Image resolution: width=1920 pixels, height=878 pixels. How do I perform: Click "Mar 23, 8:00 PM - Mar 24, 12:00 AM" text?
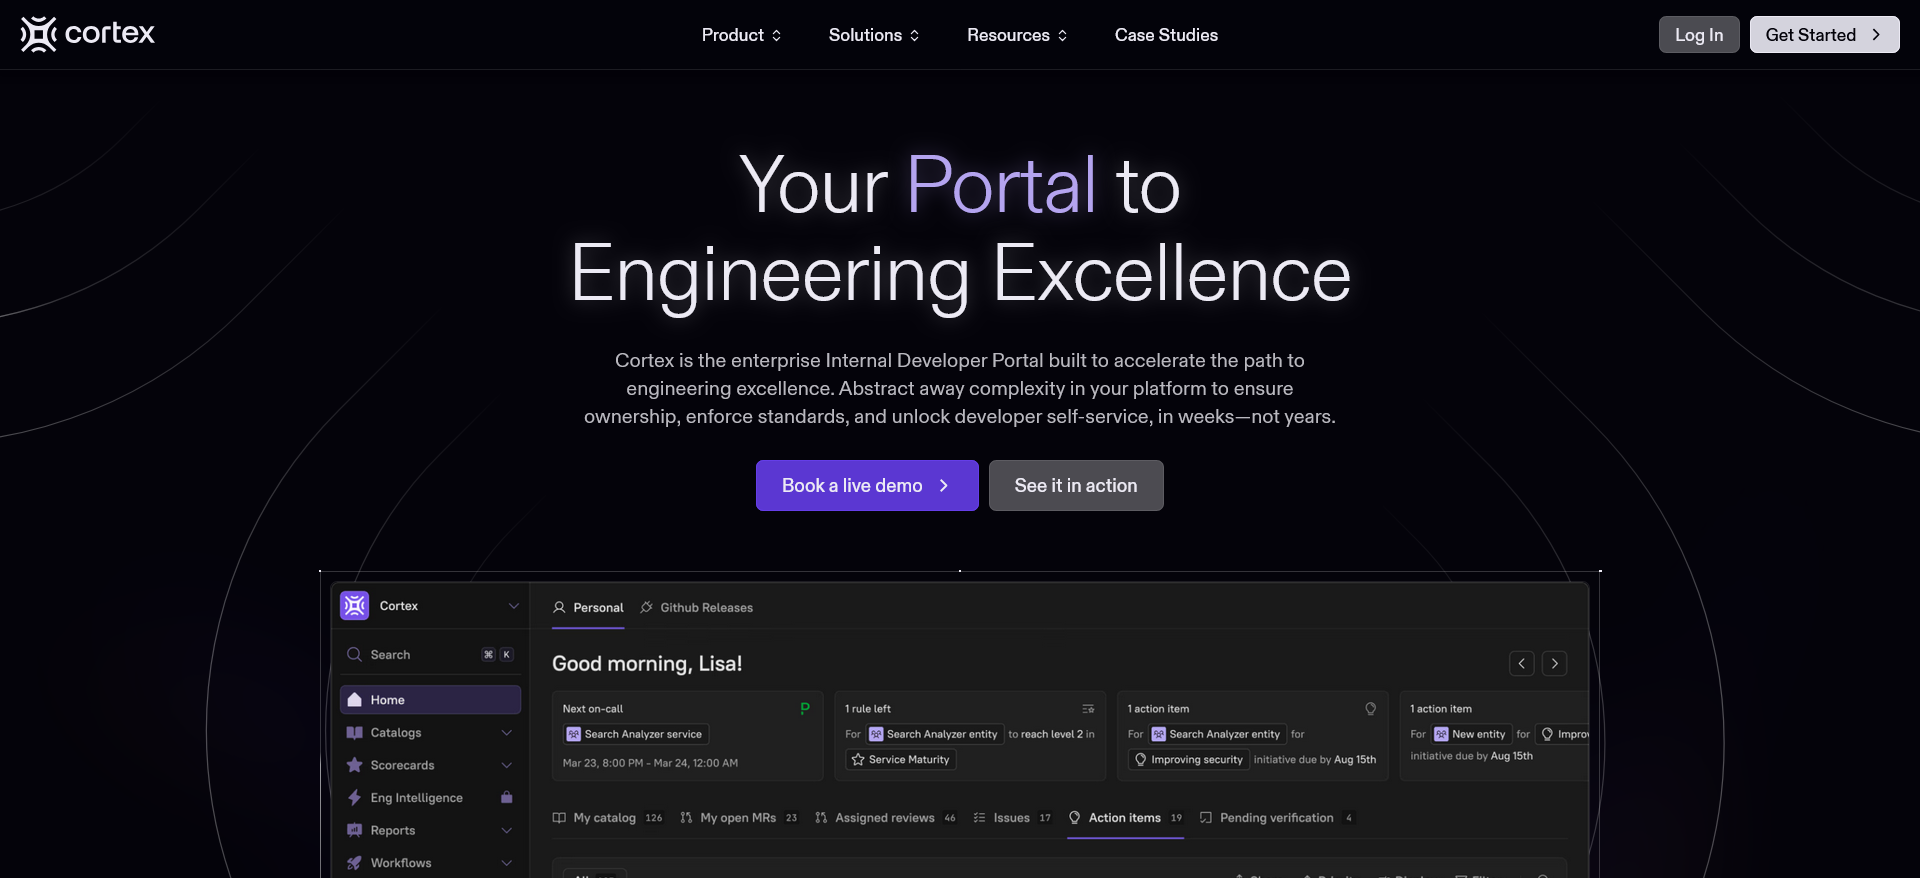coord(650,763)
